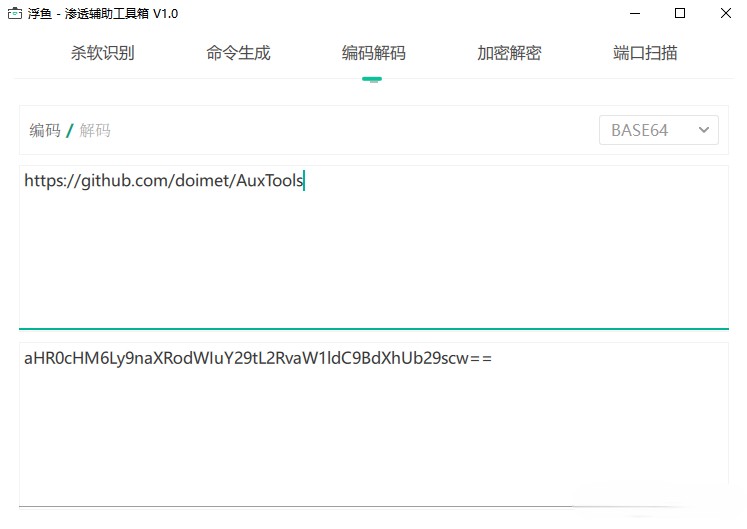Screen dimensions: 747x529
Task: Choose the 编码 mode
Action: click(45, 130)
